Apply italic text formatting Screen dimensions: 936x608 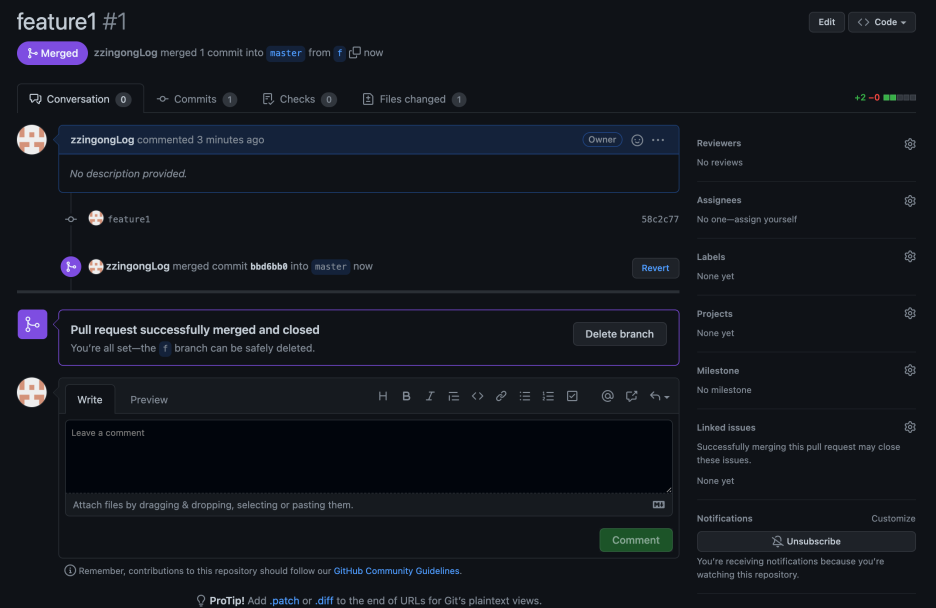[x=430, y=396]
